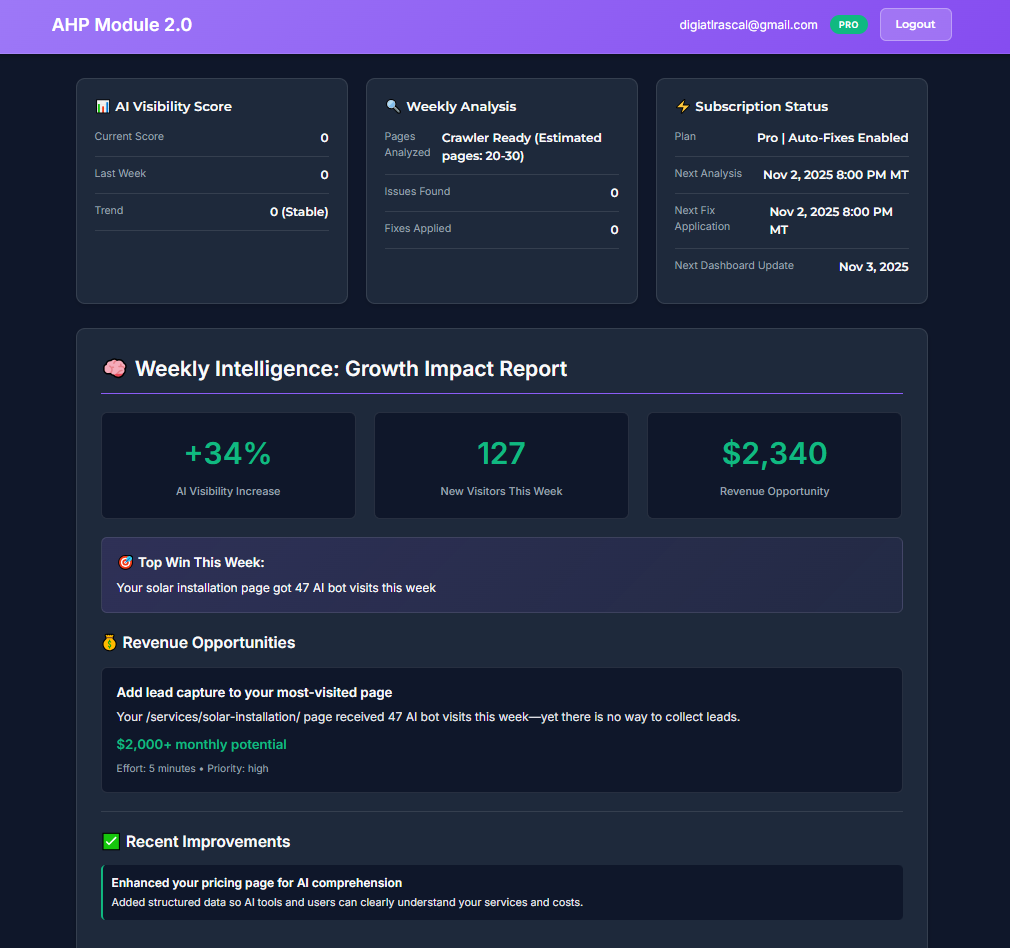The height and width of the screenshot is (948, 1010).
Task: Click the Next Fix Application label
Action: click(702, 218)
